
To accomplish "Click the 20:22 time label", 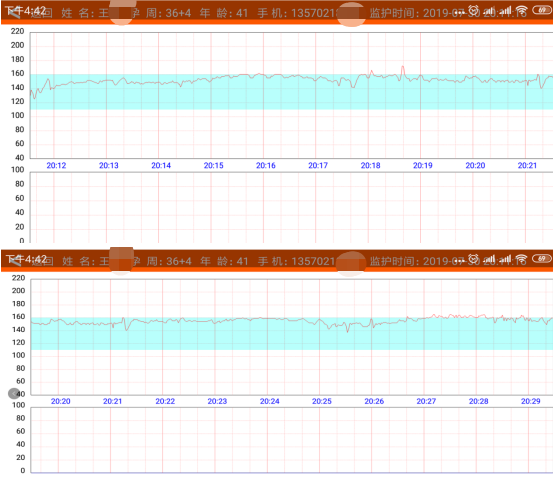I will 165,401.
